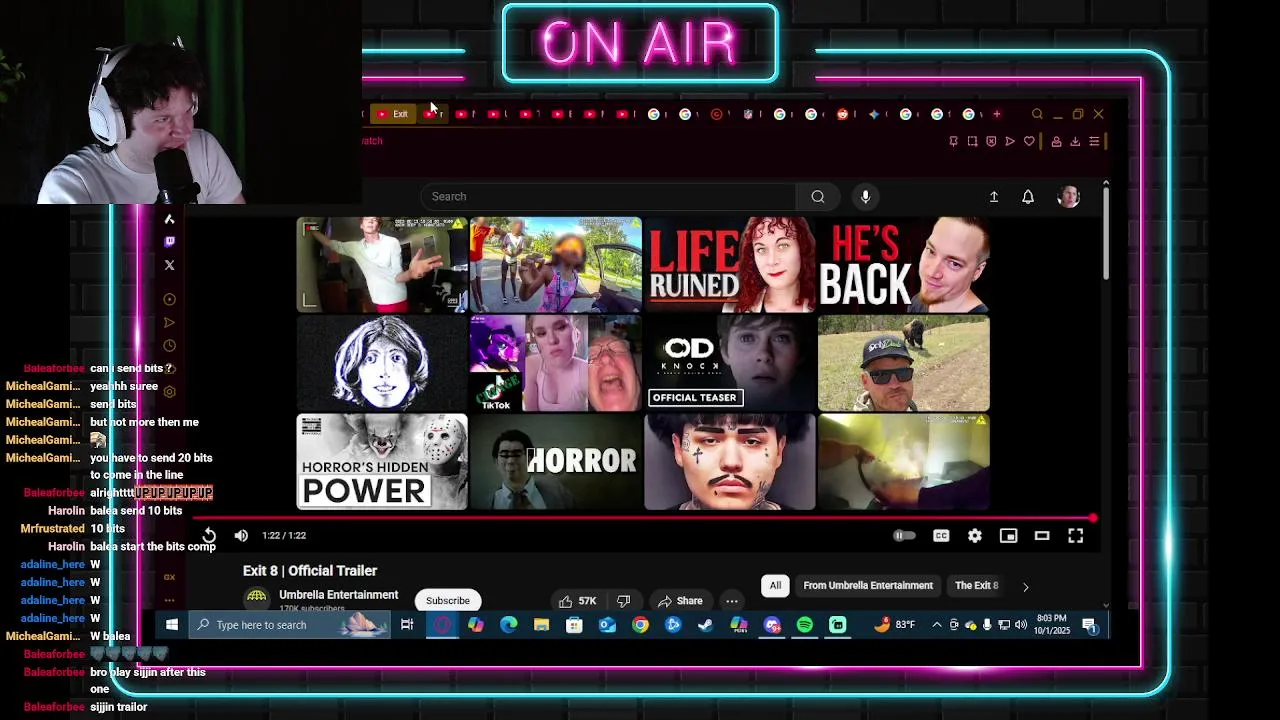
Task: Open the TikTok reaction video thumbnail
Action: (x=556, y=364)
